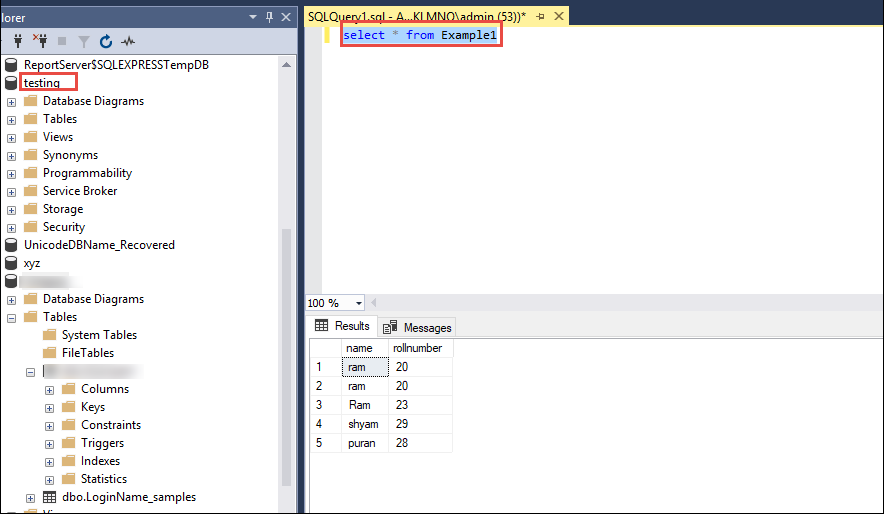Pin the SQLQuery1.sql tab
Viewport: 884px width, 514px height.
[540, 16]
